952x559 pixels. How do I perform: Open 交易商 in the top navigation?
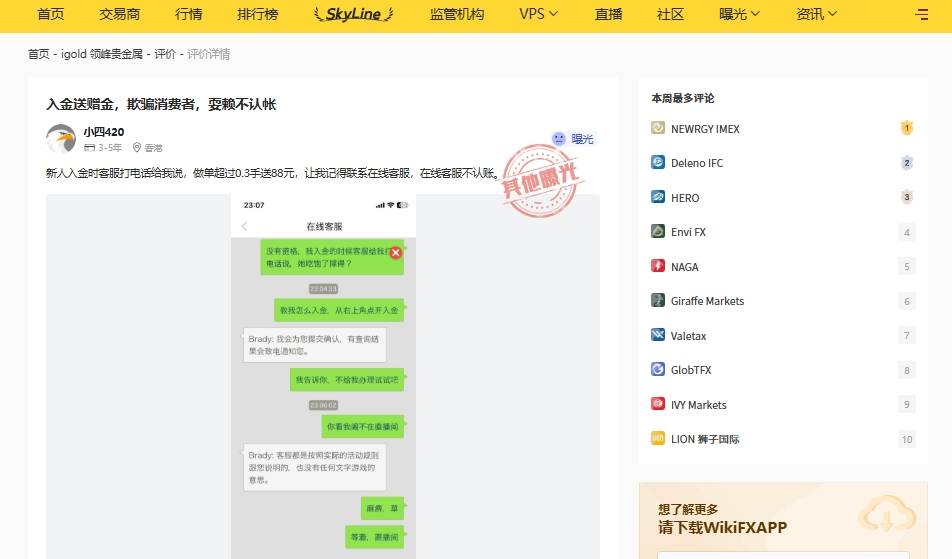point(120,14)
